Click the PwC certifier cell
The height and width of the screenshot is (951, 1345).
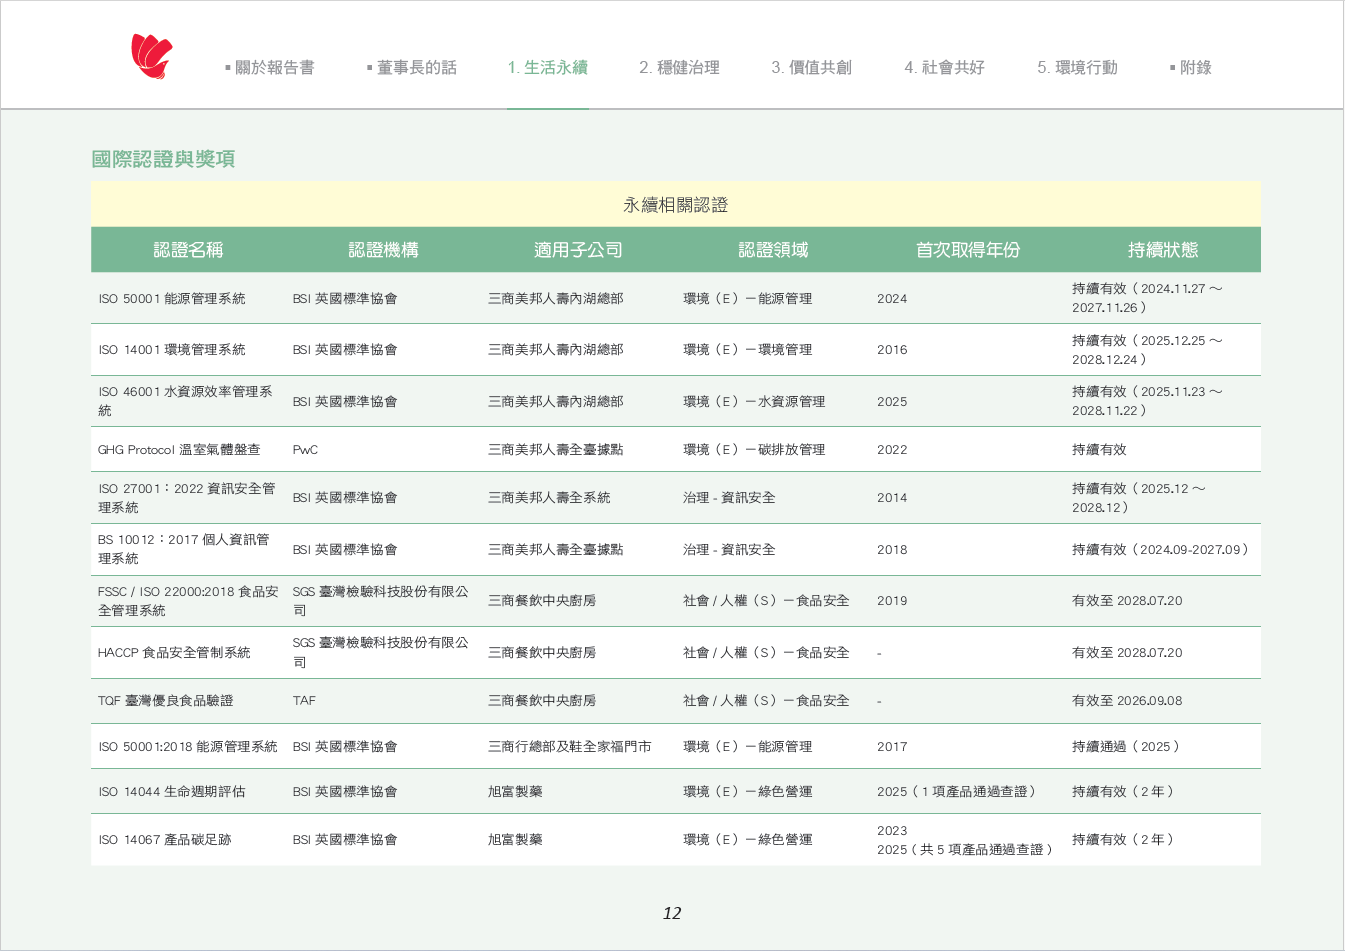pos(305,450)
